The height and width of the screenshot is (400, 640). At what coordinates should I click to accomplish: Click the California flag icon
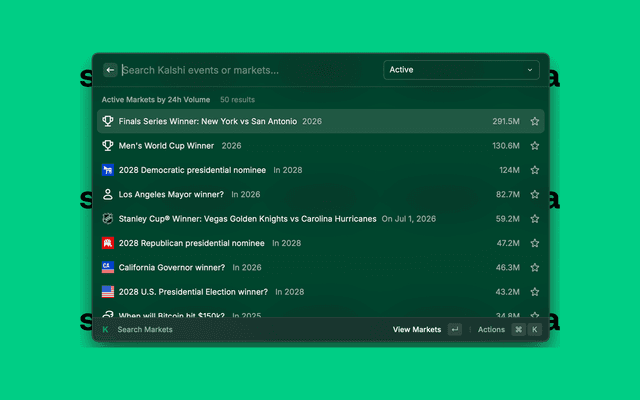click(x=108, y=267)
